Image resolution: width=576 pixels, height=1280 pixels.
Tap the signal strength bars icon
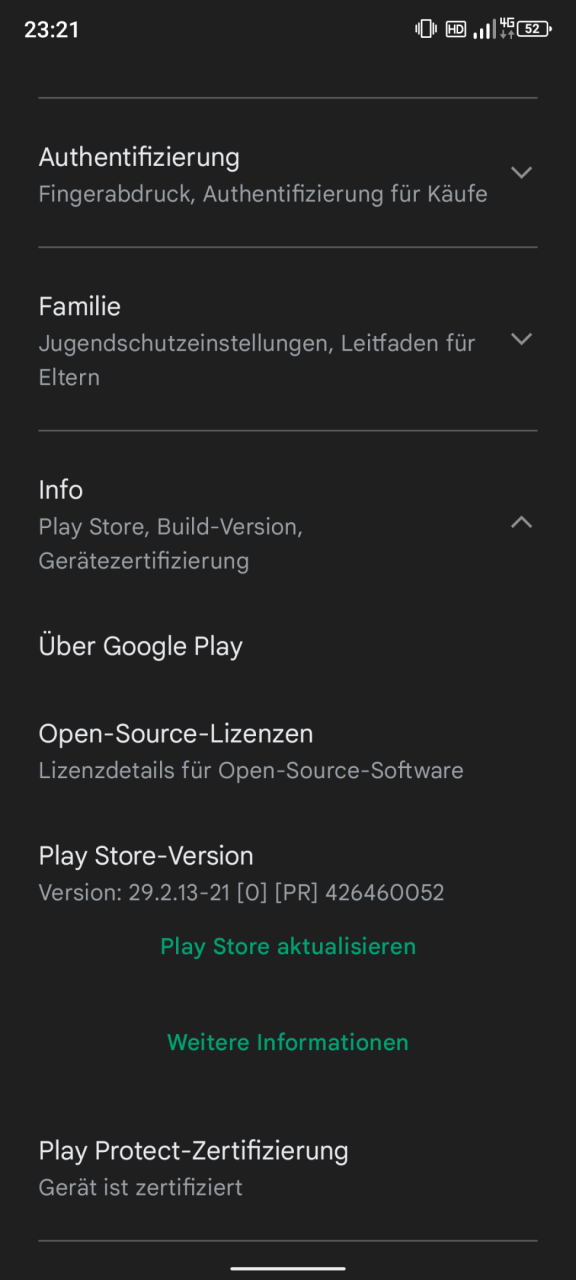(484, 29)
